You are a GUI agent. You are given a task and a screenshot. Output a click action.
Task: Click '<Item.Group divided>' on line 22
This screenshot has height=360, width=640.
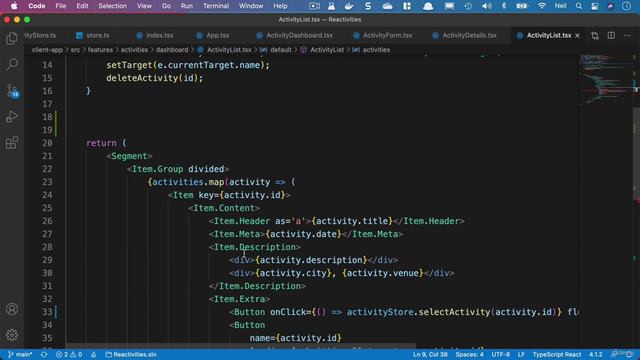[178, 169]
